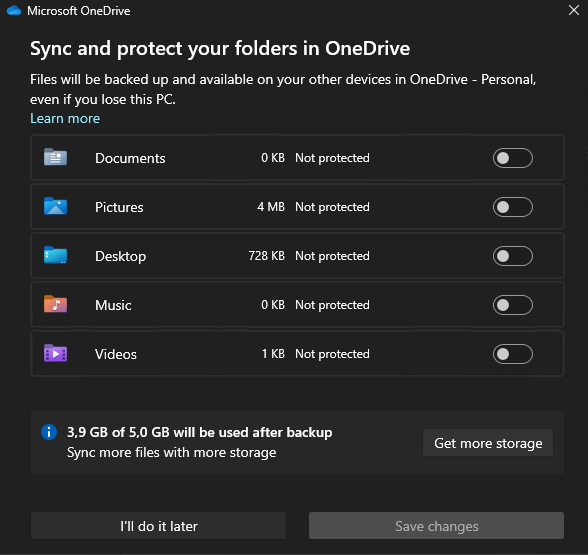
Task: Close the Microsoft OneDrive dialog
Action: 574,10
